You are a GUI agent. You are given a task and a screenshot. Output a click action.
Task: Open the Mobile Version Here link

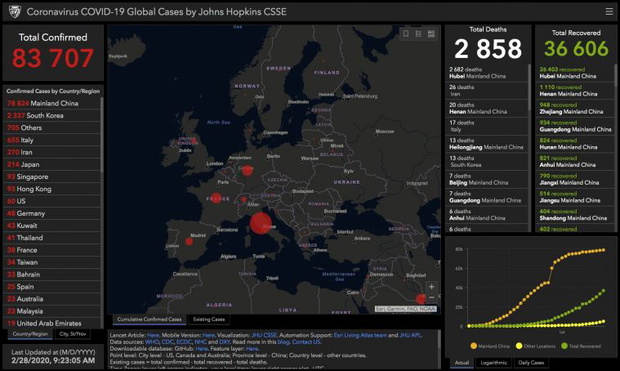208,335
